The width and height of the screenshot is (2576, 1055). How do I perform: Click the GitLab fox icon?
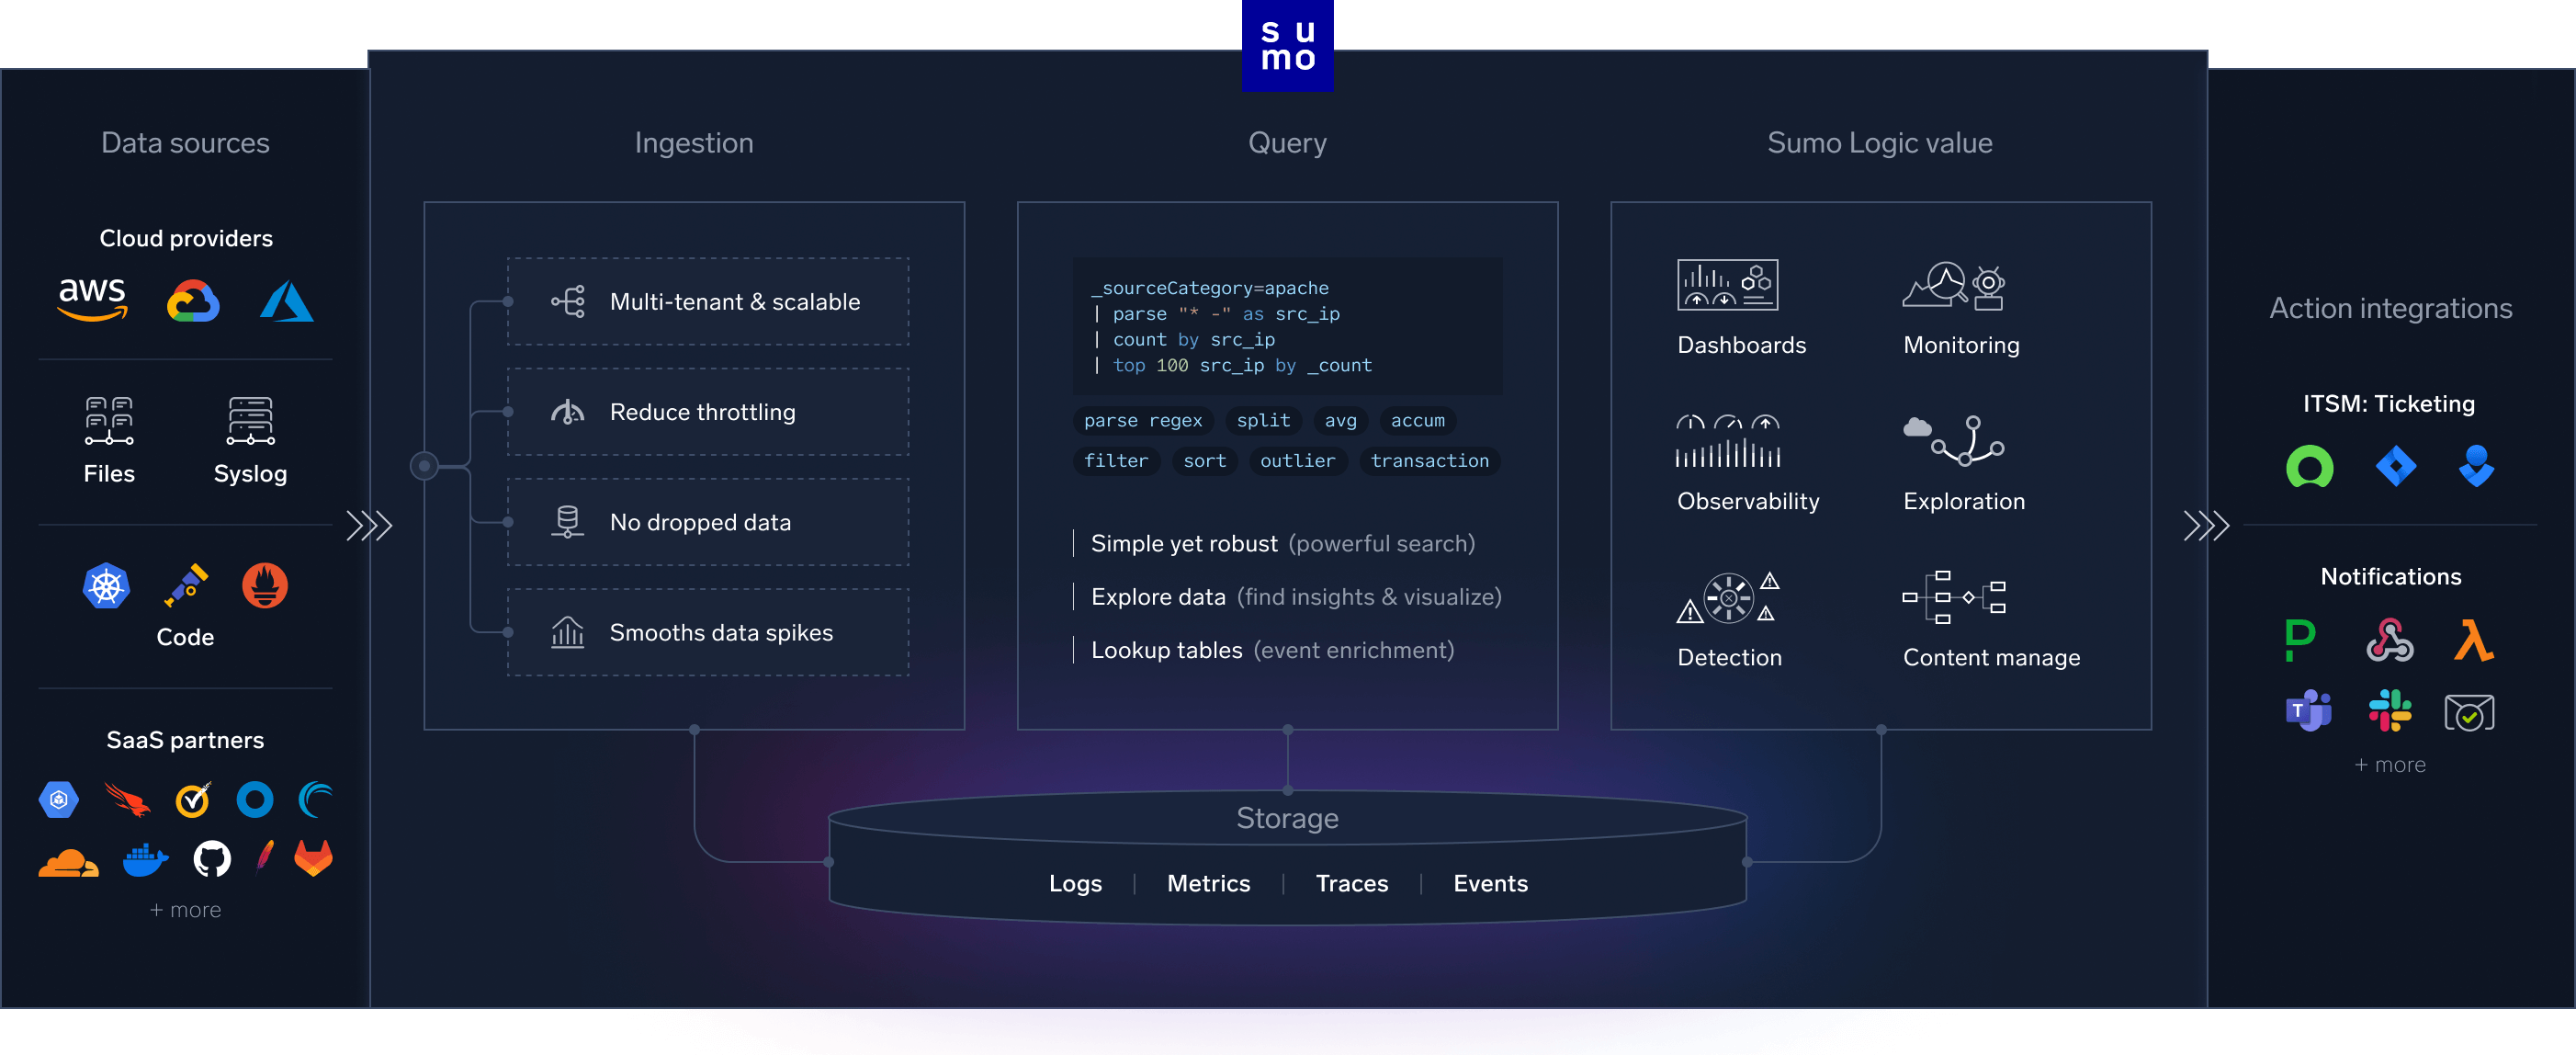[313, 858]
